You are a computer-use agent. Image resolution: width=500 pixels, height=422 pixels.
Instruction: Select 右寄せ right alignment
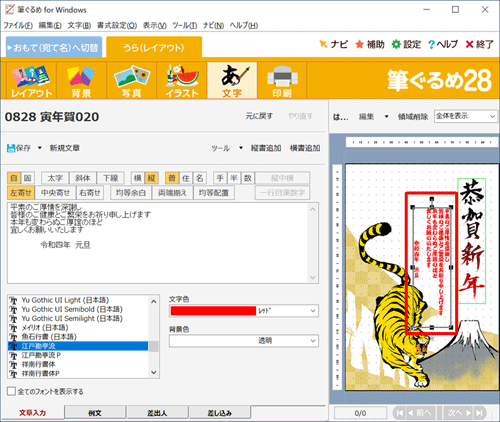tap(90, 193)
